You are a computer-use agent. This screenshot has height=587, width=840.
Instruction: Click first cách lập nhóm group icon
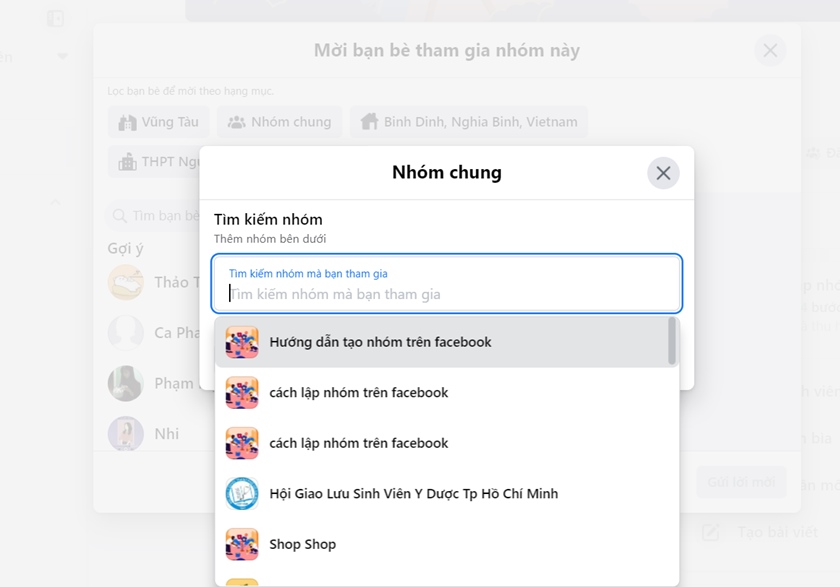tap(242, 393)
